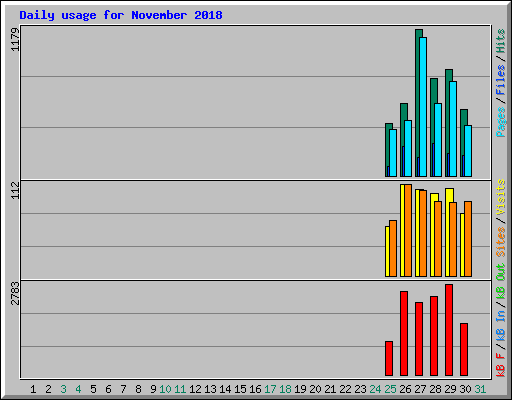
Task: Click day 26 on the x-axis
Action: point(405,389)
